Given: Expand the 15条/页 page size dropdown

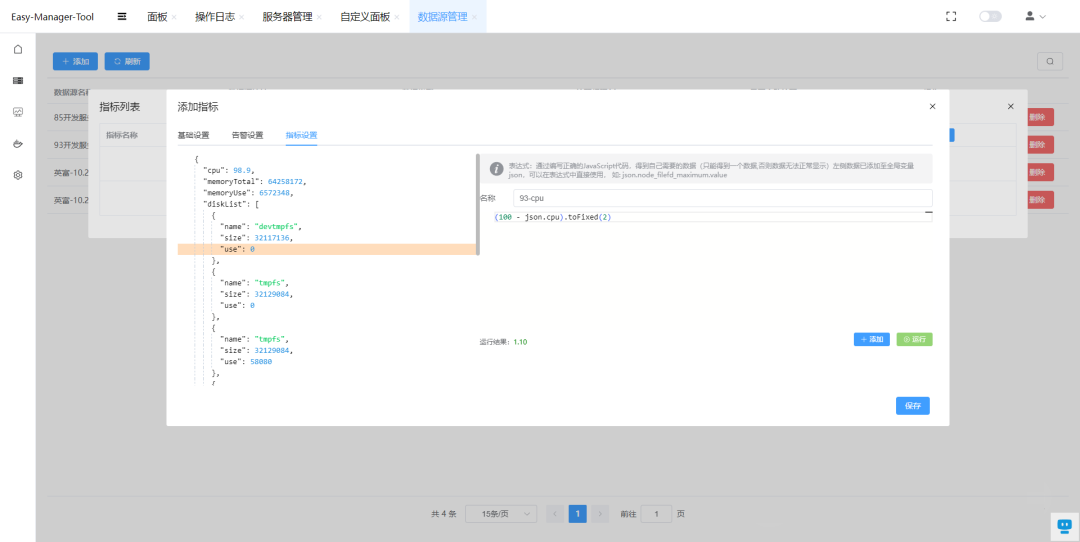Looking at the screenshot, I should click(x=501, y=513).
